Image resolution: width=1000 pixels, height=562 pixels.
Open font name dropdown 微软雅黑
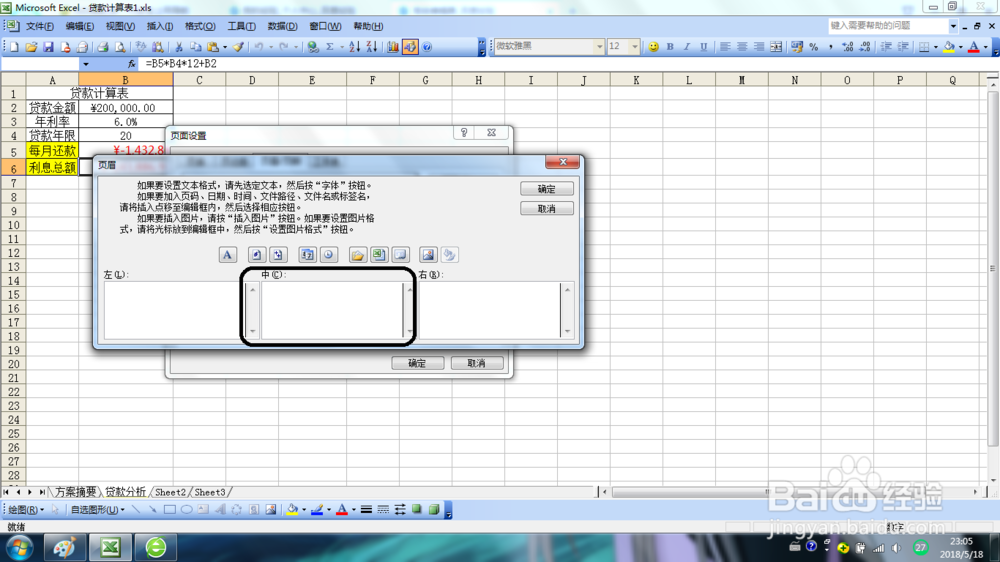pyautogui.click(x=599, y=47)
